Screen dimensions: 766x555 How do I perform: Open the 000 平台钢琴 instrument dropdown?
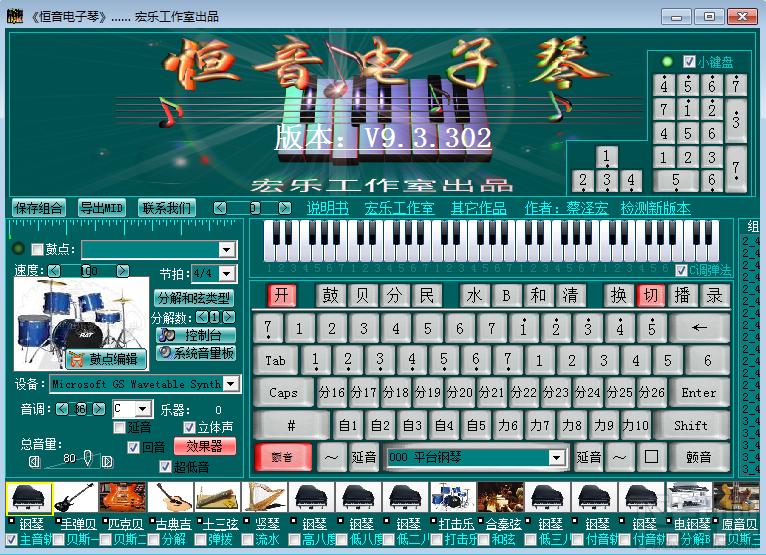coord(556,457)
